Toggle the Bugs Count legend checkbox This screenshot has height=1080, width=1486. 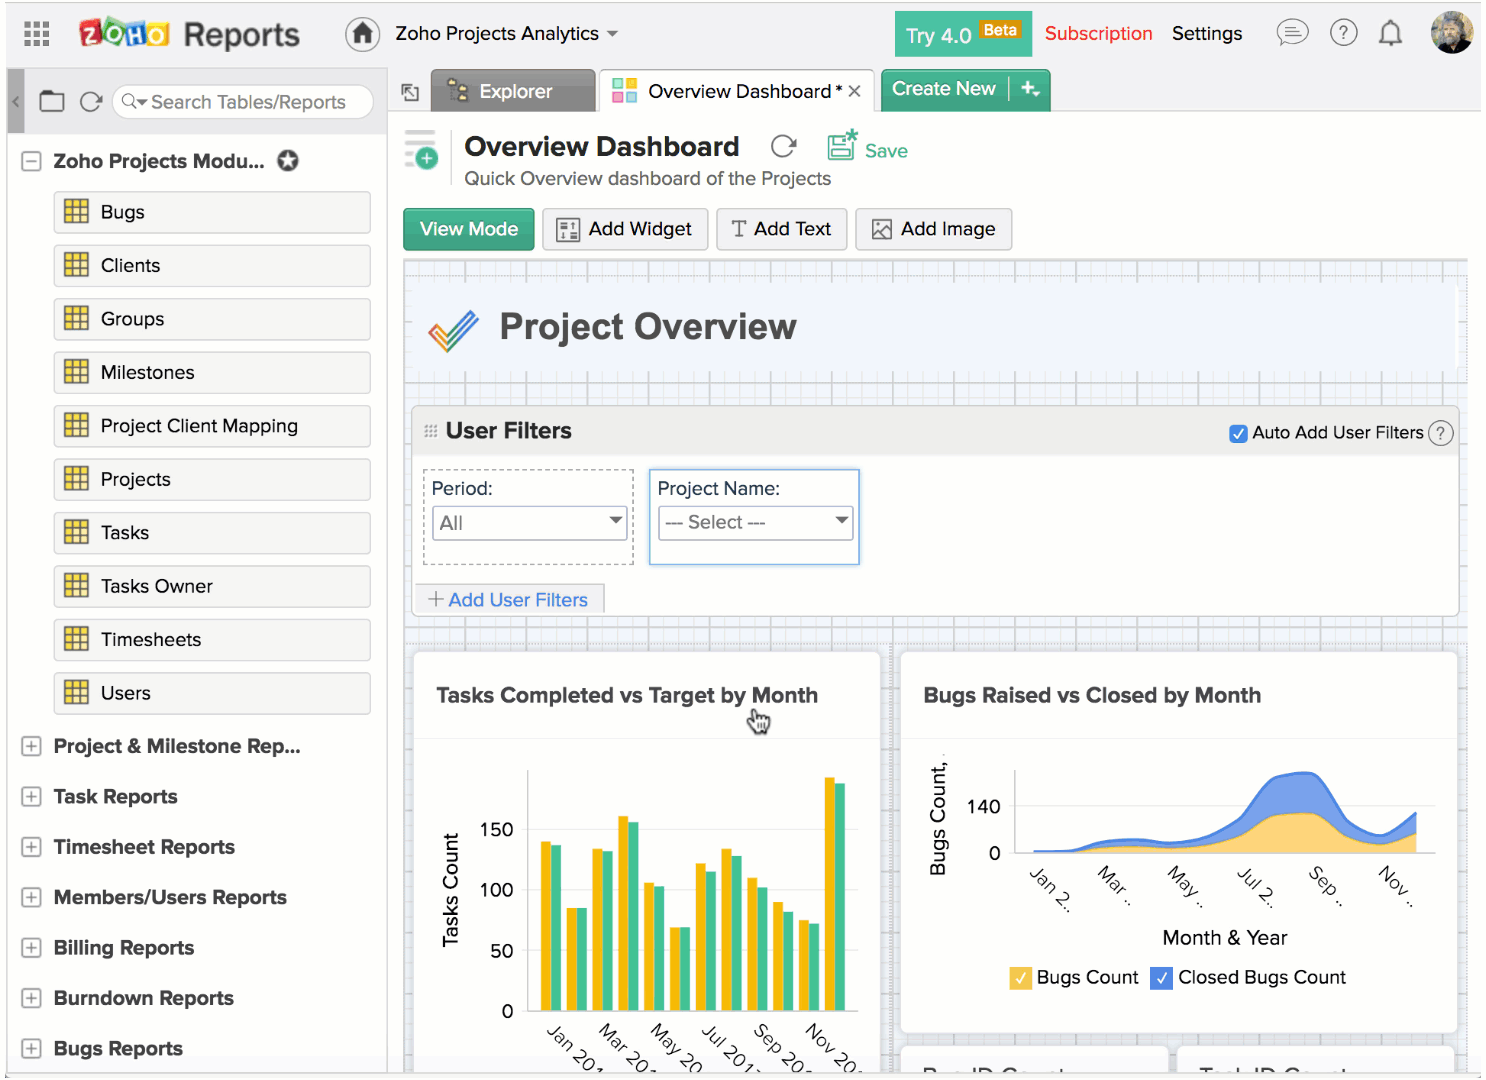click(1020, 978)
